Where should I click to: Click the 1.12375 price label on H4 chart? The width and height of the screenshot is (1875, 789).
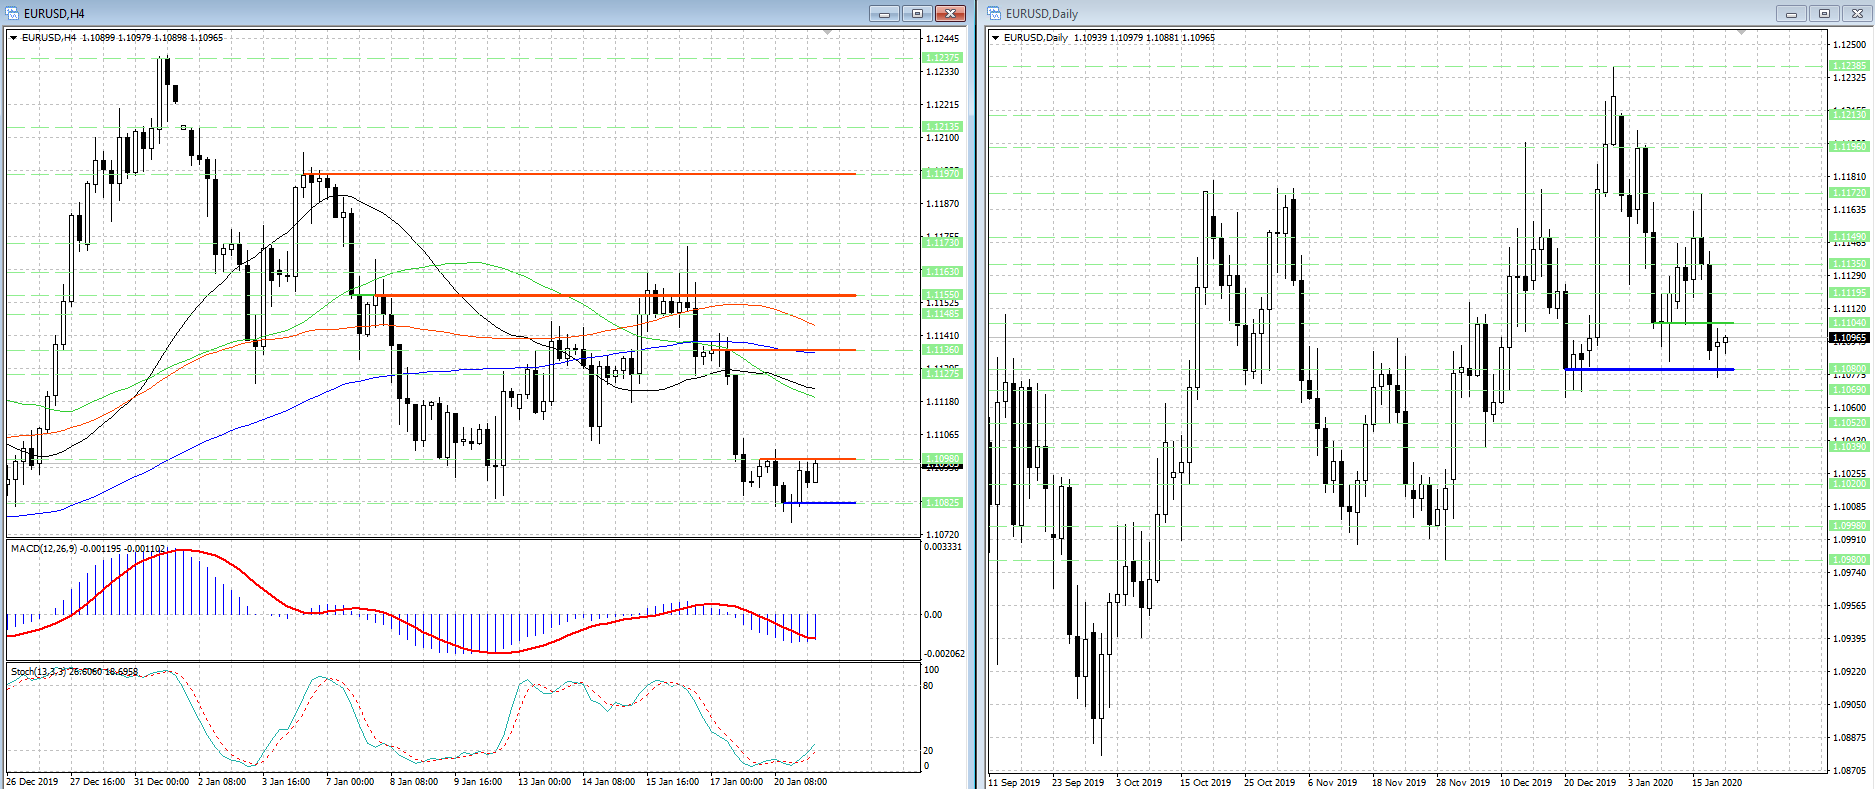point(942,58)
